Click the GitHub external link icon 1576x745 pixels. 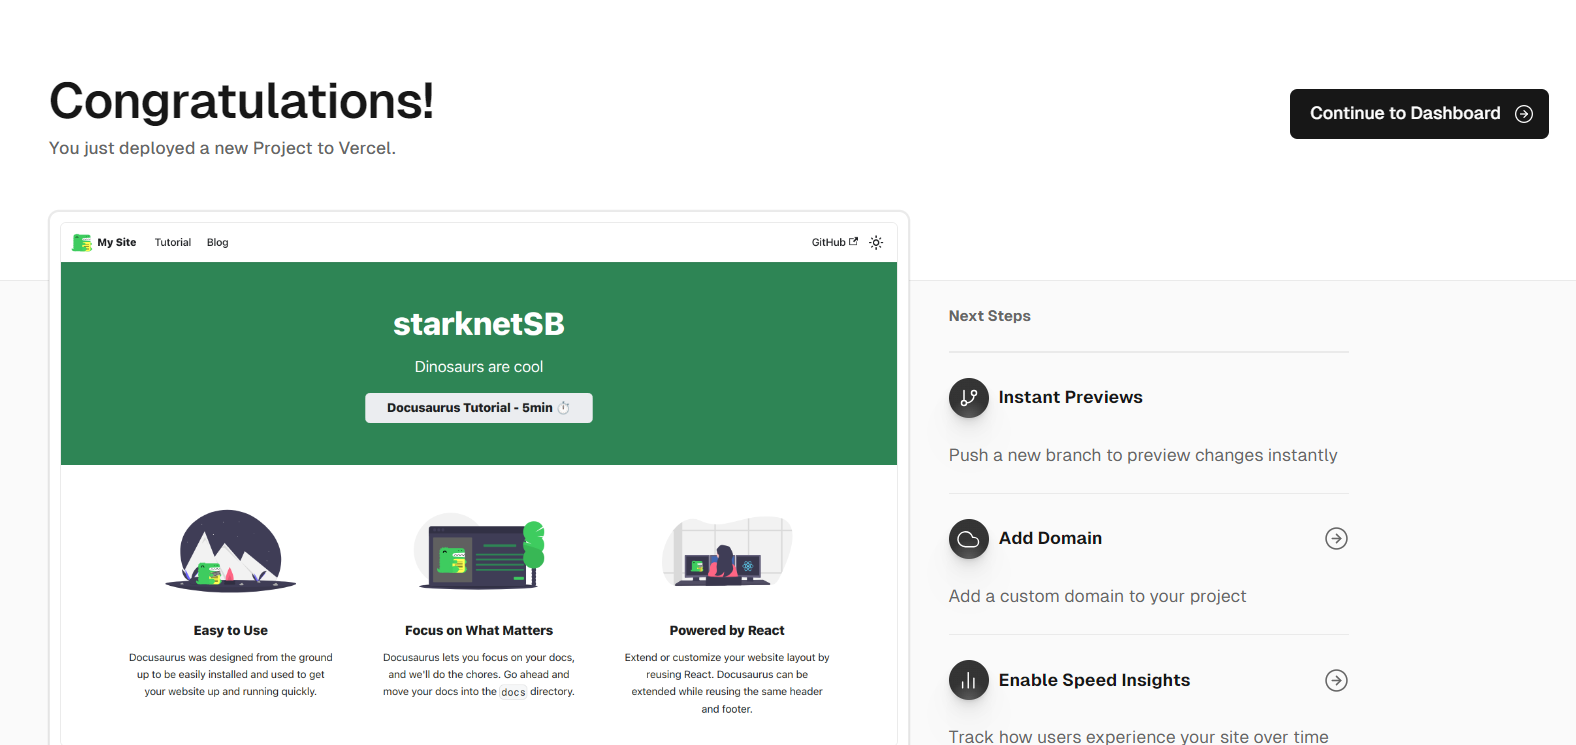853,241
